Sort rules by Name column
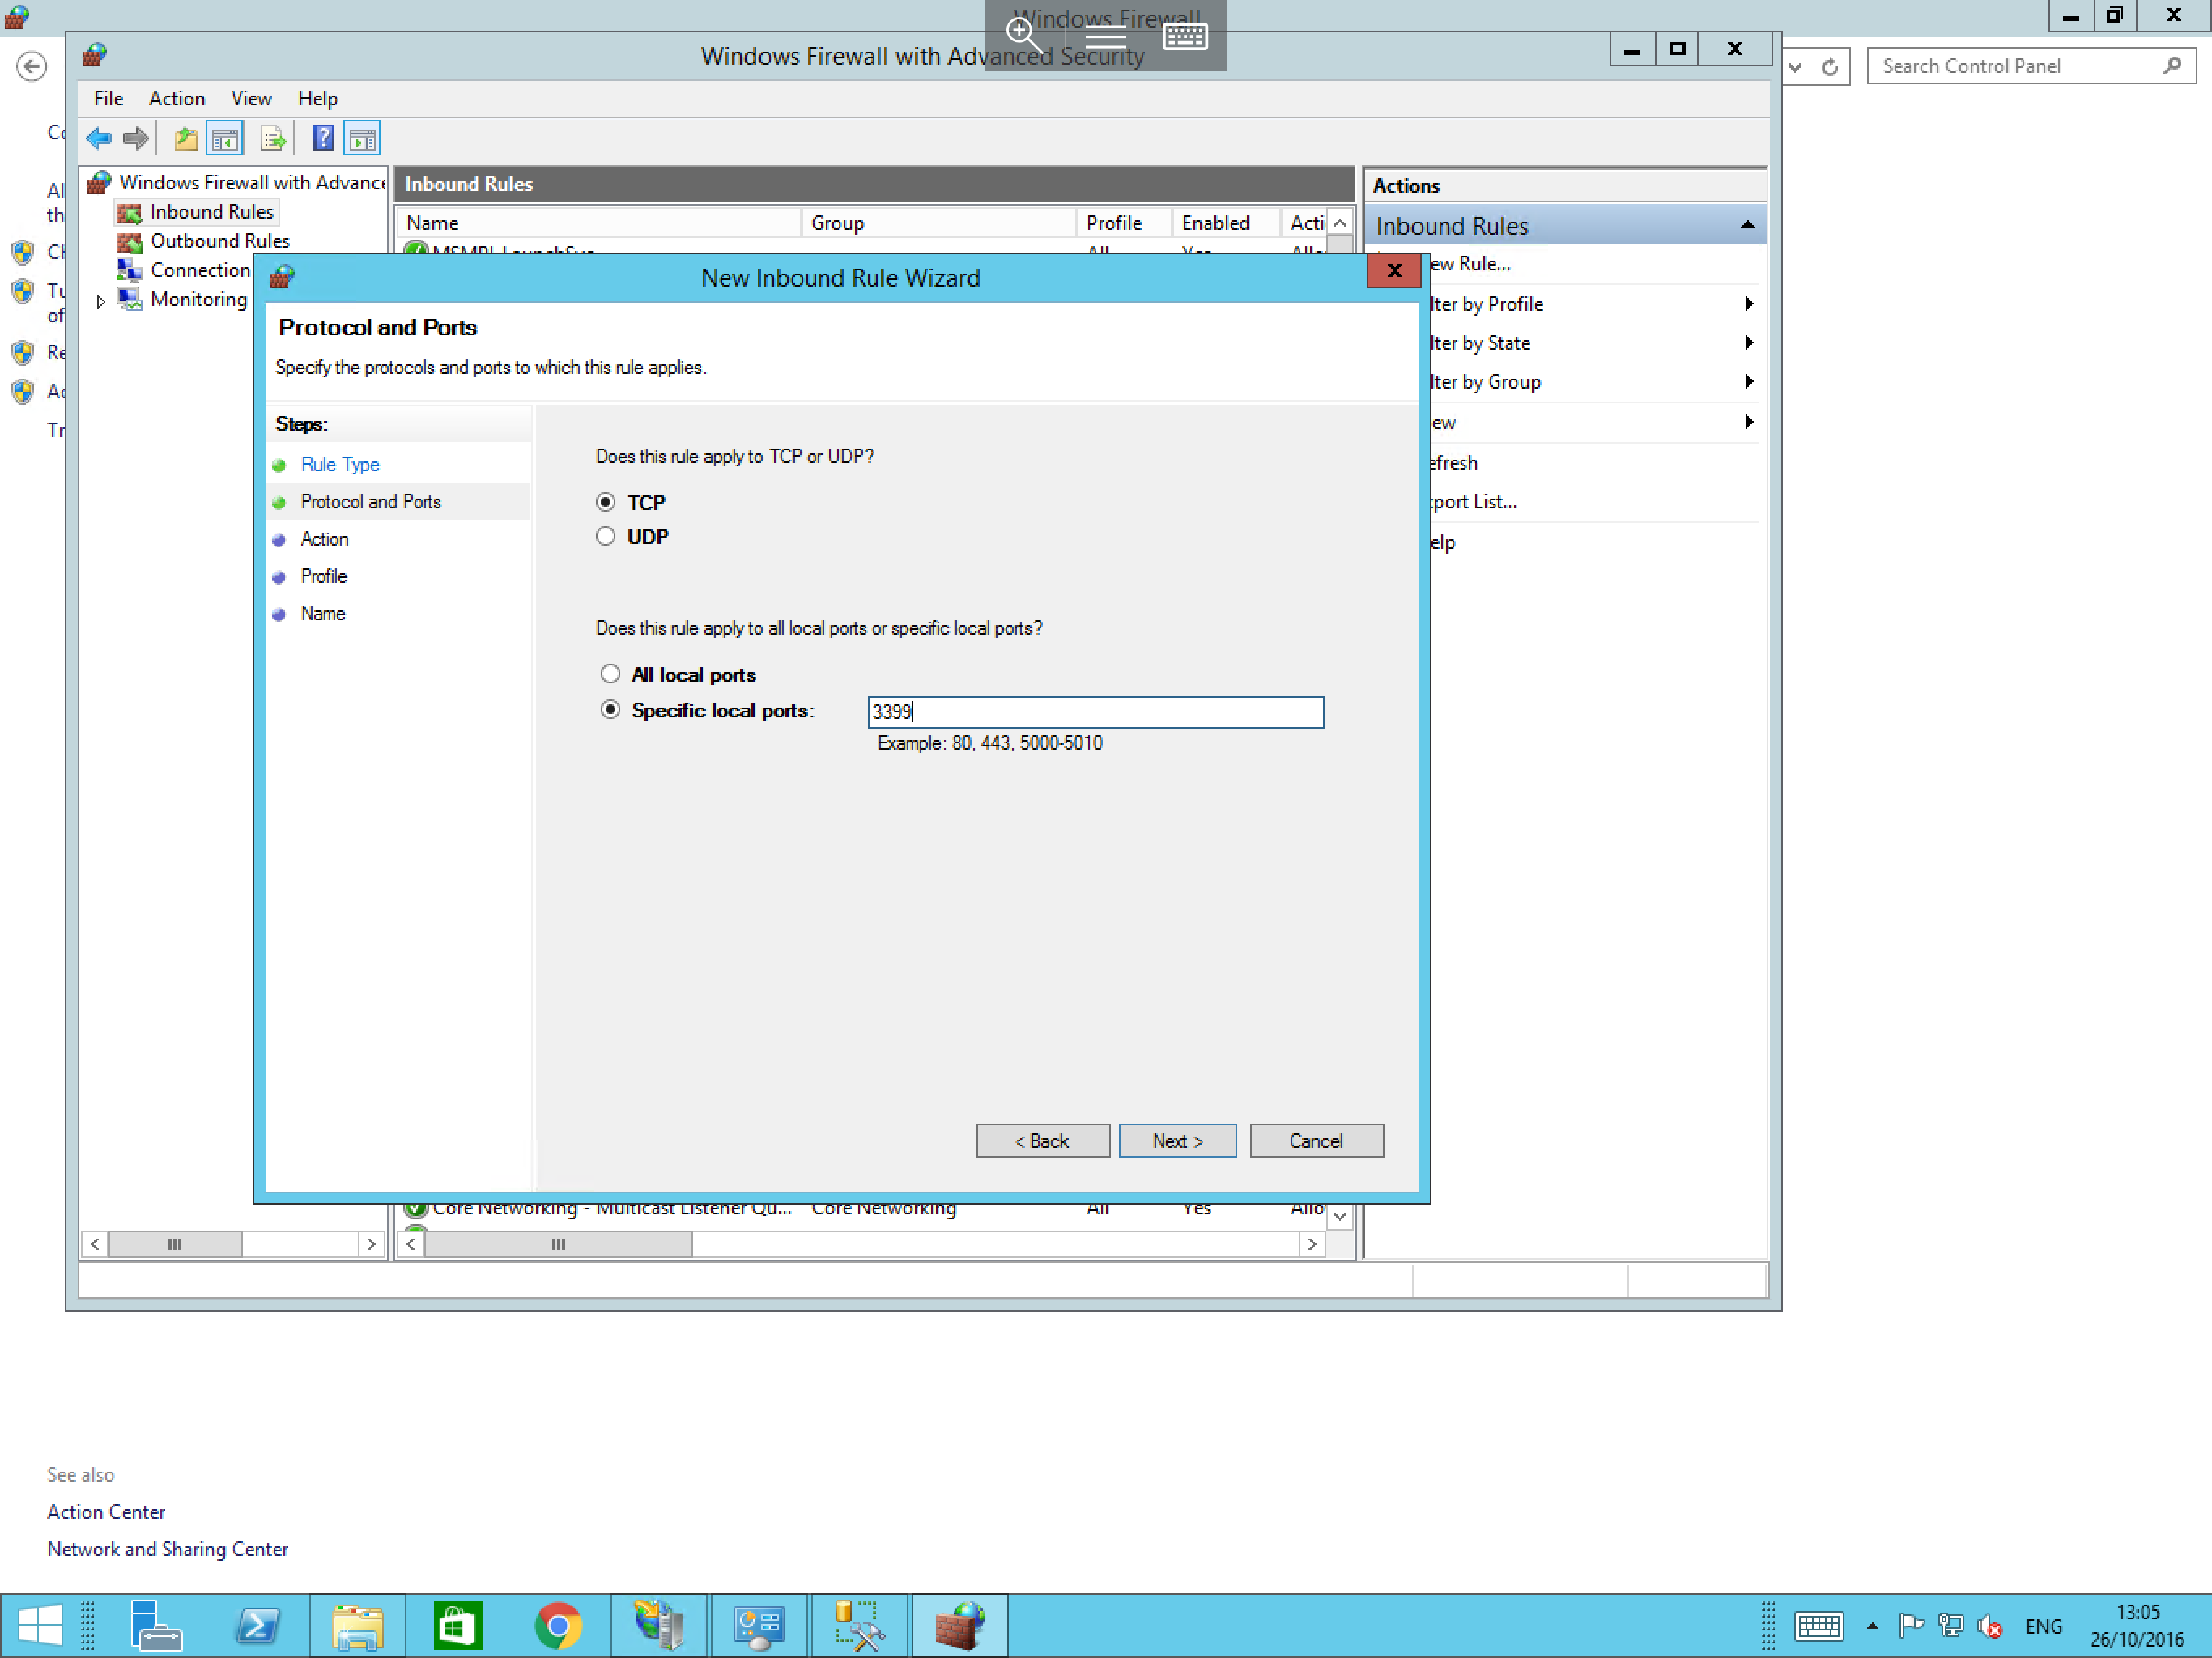Image resolution: width=2212 pixels, height=1658 pixels. click(599, 222)
